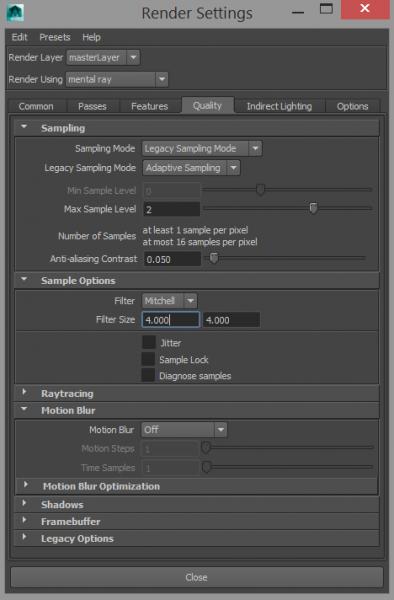Expand the Raytracing section
This screenshot has height=600, width=394.
tap(197, 393)
